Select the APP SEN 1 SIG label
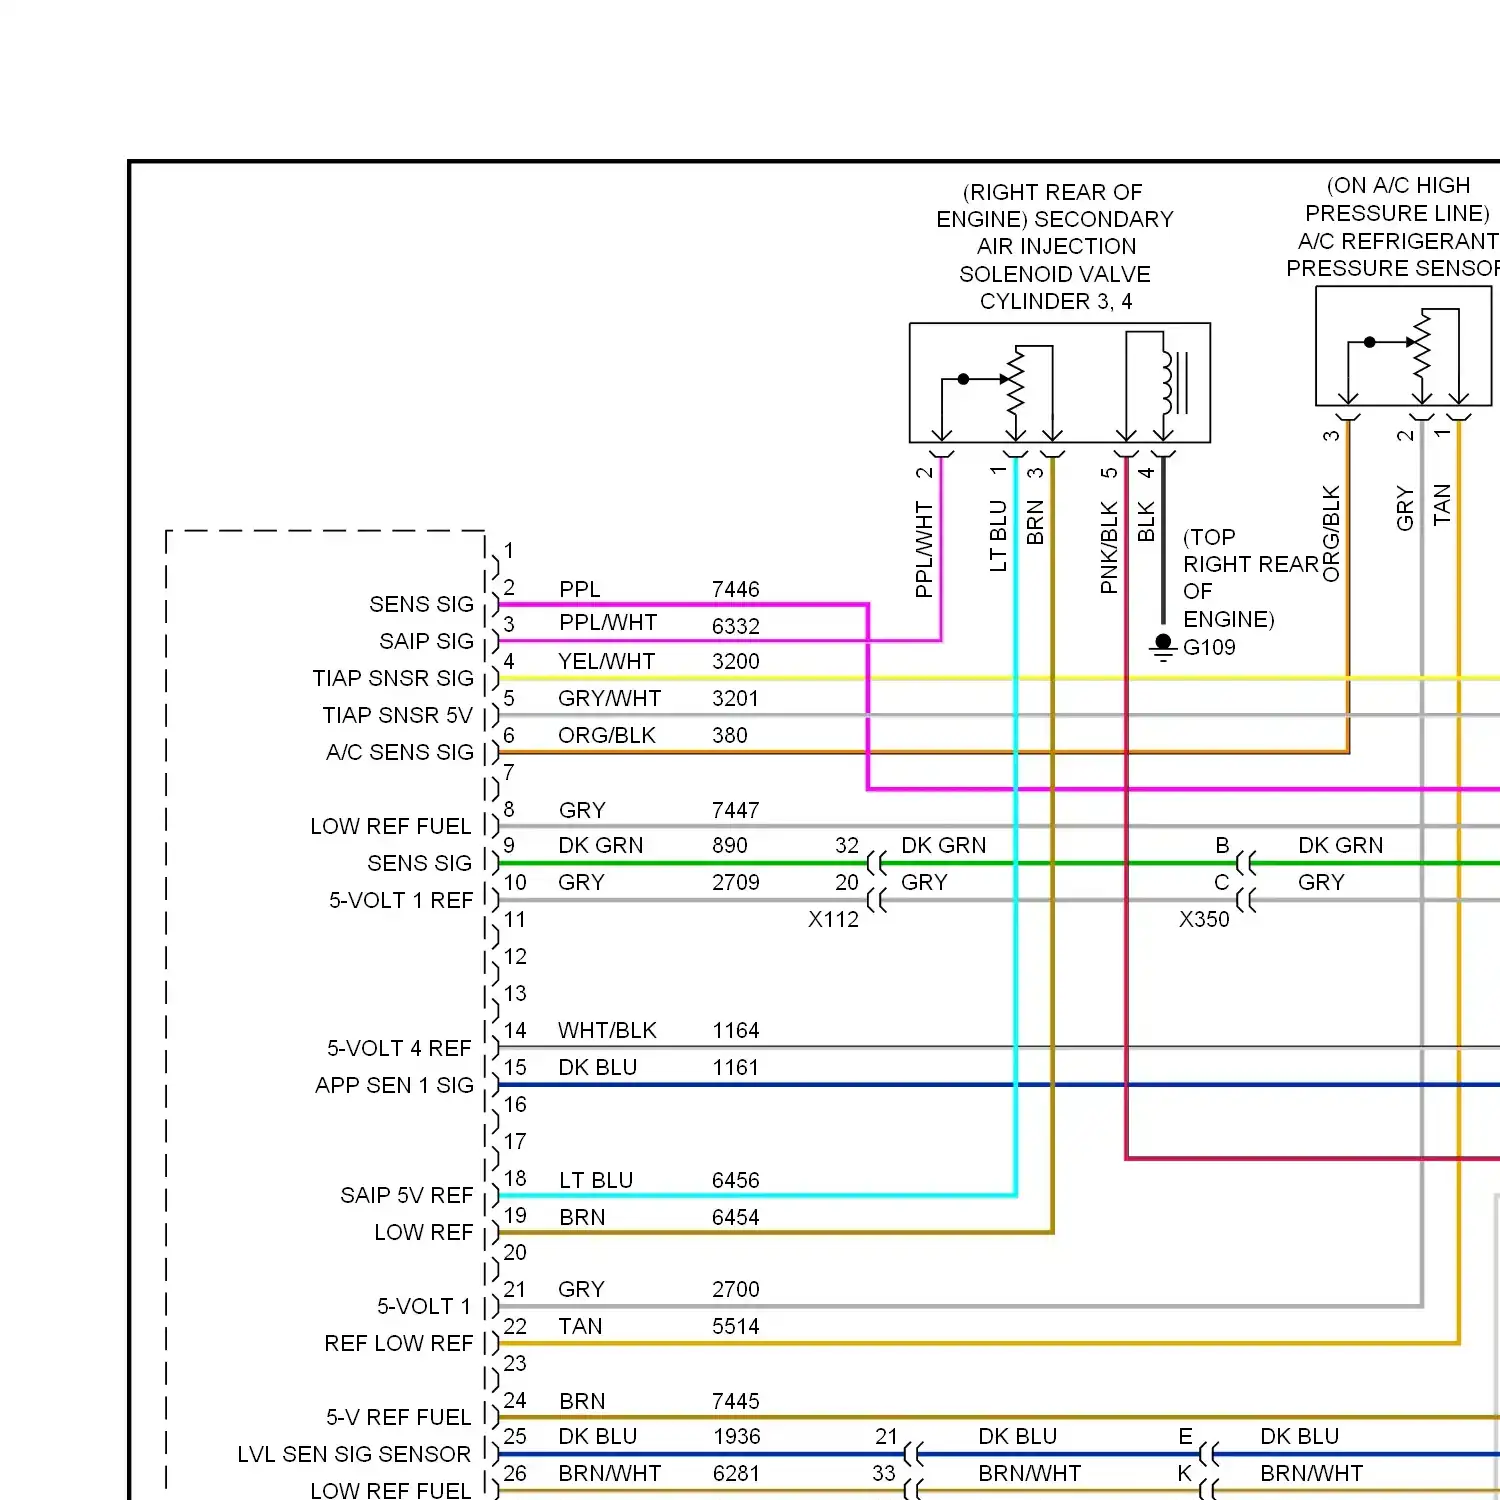Image resolution: width=1500 pixels, height=1500 pixels. (x=394, y=1085)
